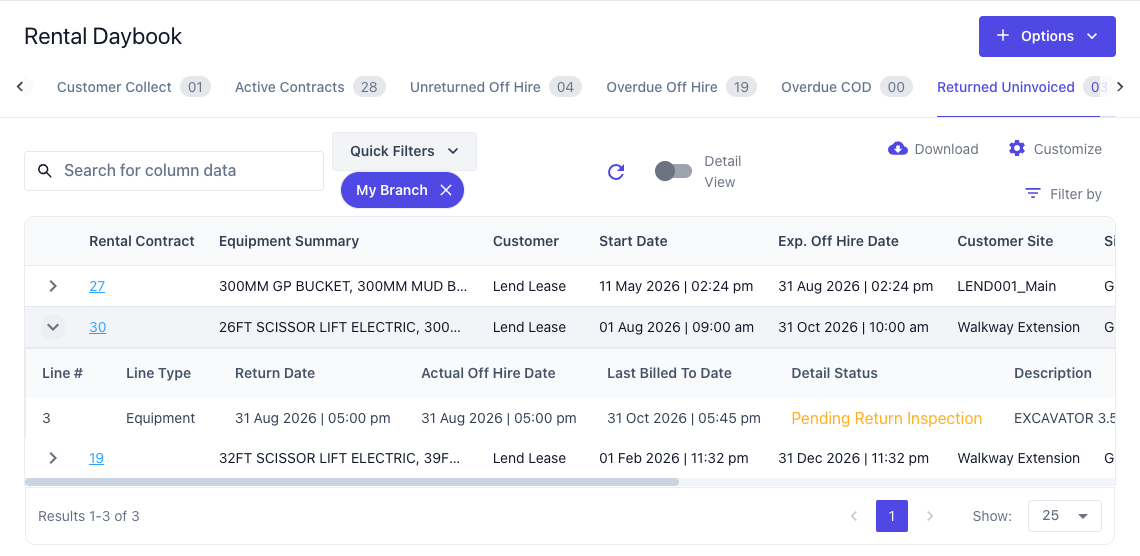Click the EXCAVATOR description cell
This screenshot has width=1140, height=556.
click(1064, 419)
